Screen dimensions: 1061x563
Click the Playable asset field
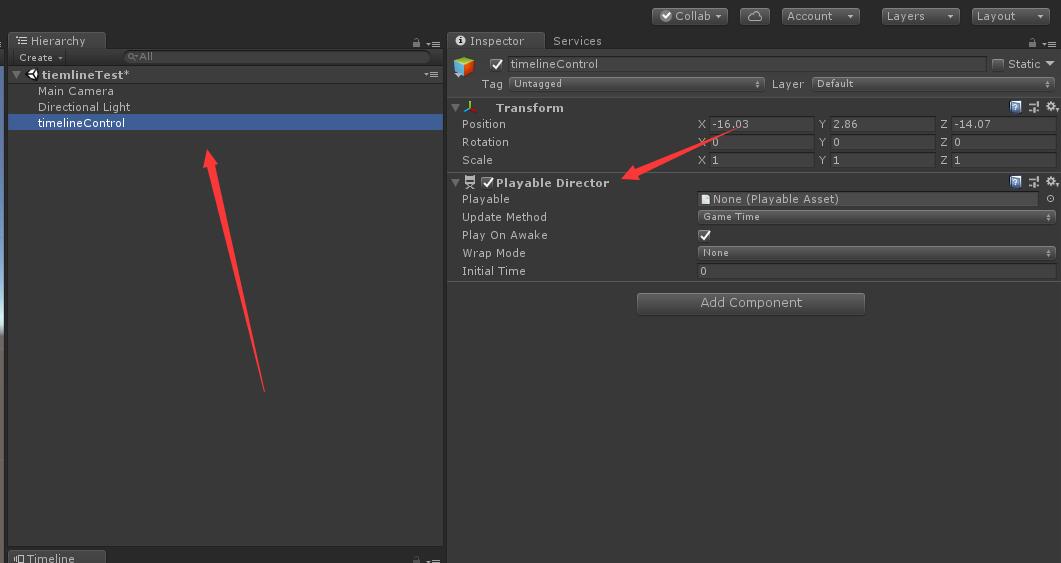pos(867,199)
